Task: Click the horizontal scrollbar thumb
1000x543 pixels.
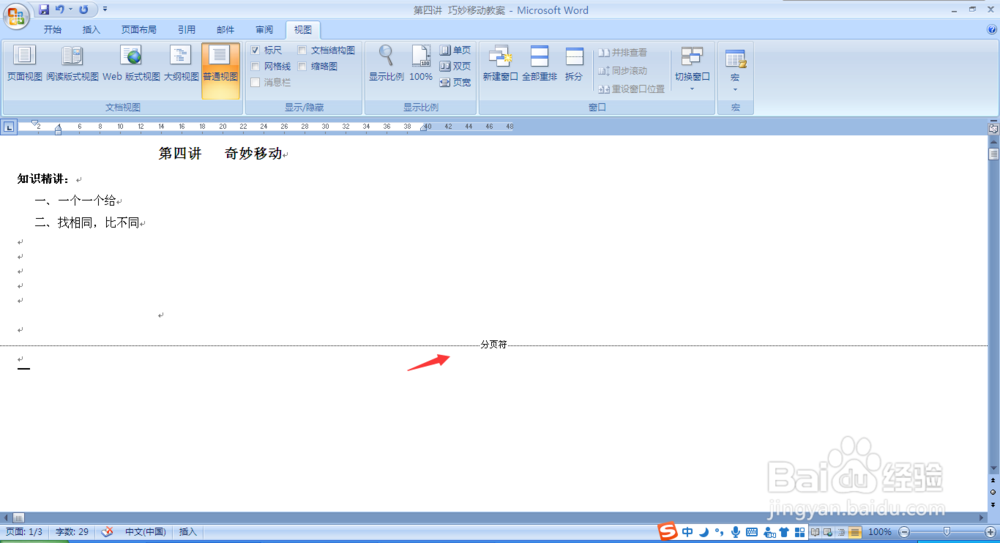Action: 18,517
